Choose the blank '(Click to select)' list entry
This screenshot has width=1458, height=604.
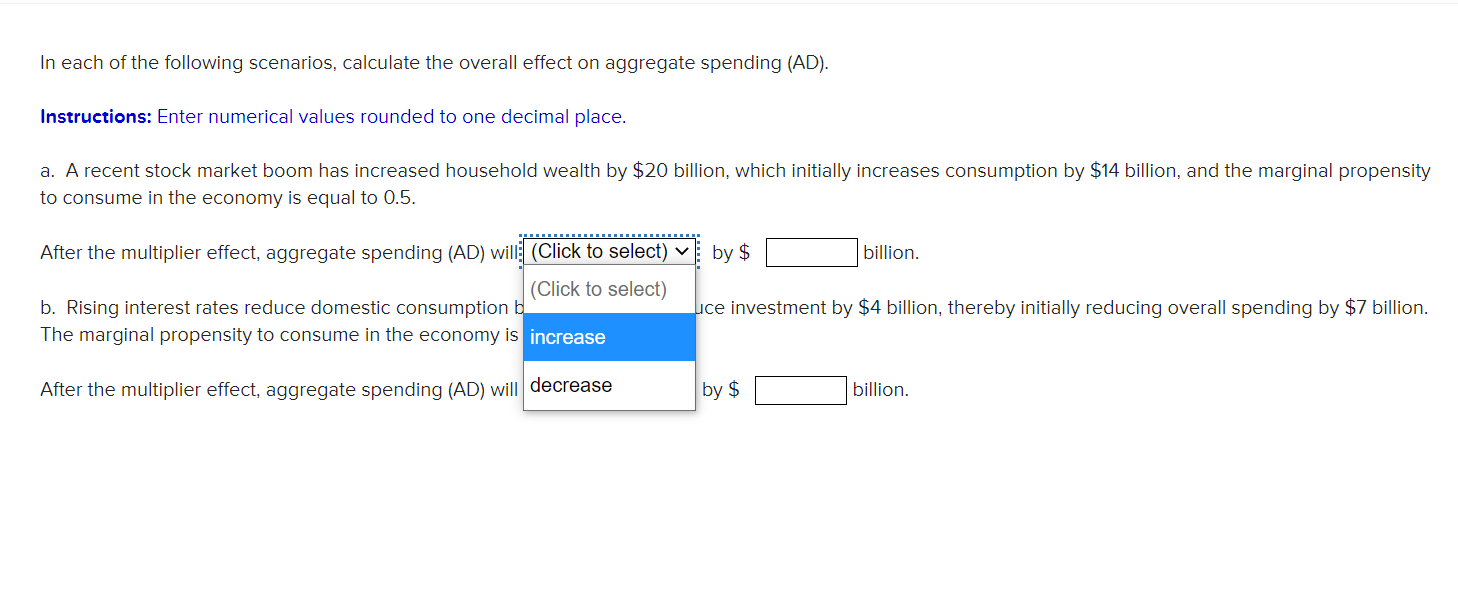tap(600, 289)
